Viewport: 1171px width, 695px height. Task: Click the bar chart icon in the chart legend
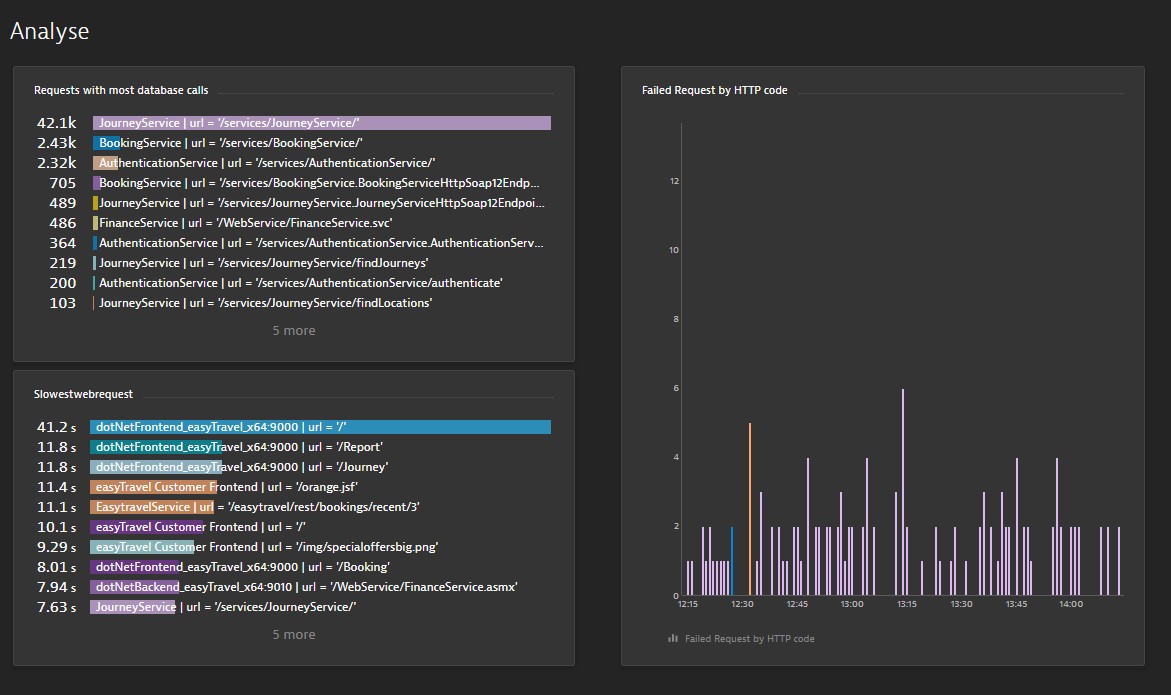tap(673, 638)
